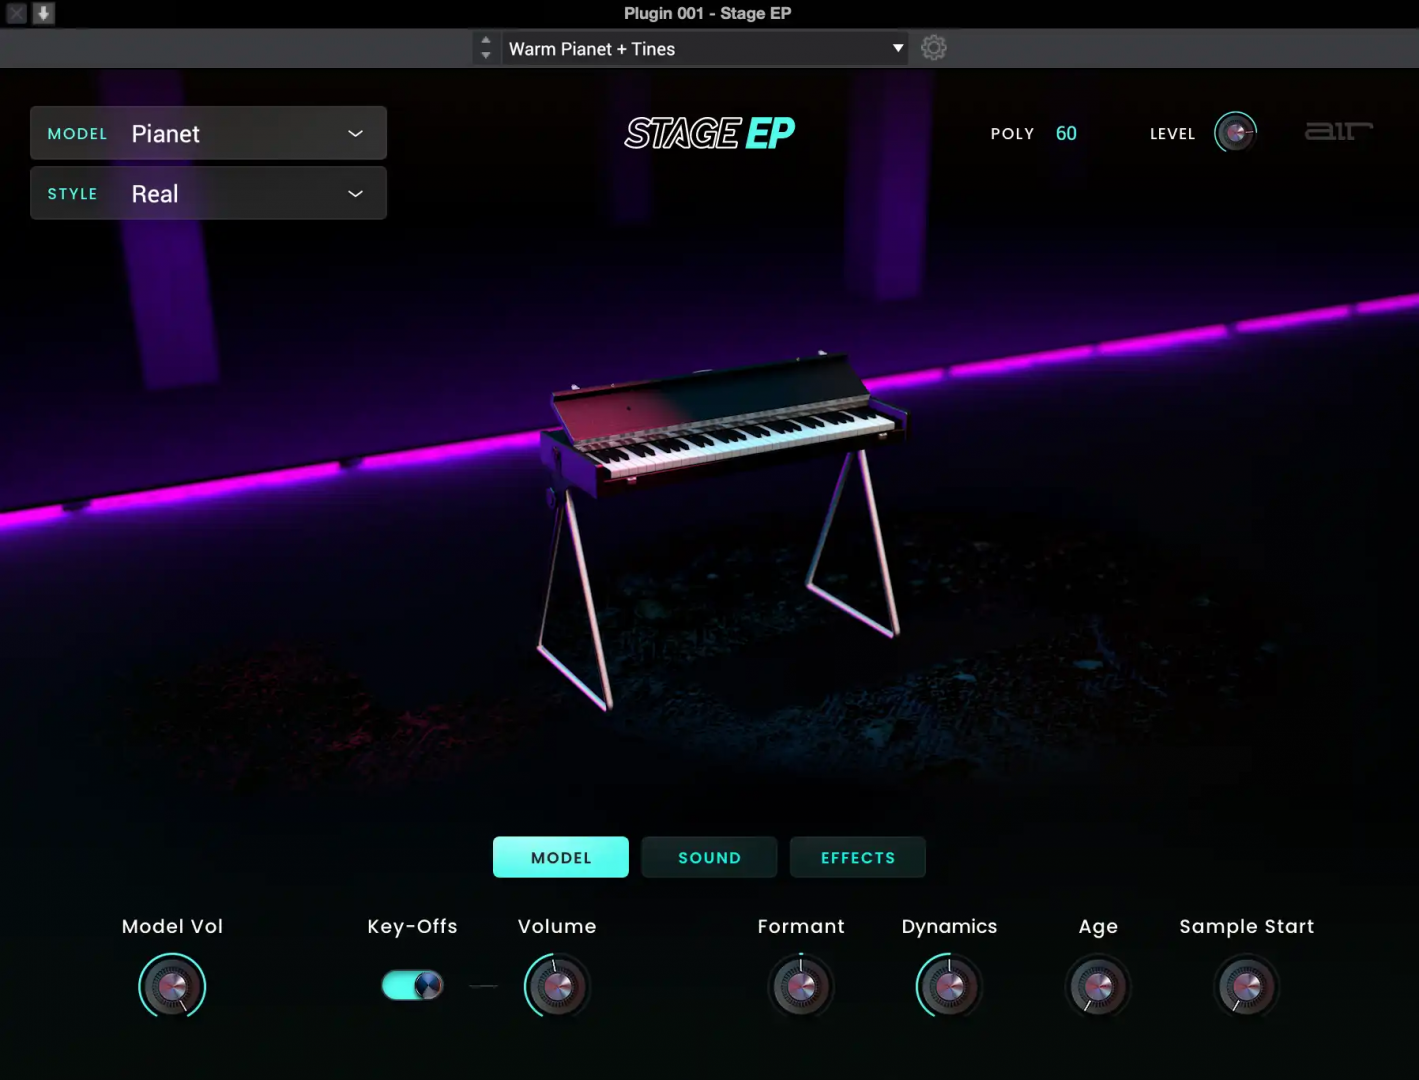Step to previous preset with up arrow
1419x1080 pixels.
pos(486,41)
